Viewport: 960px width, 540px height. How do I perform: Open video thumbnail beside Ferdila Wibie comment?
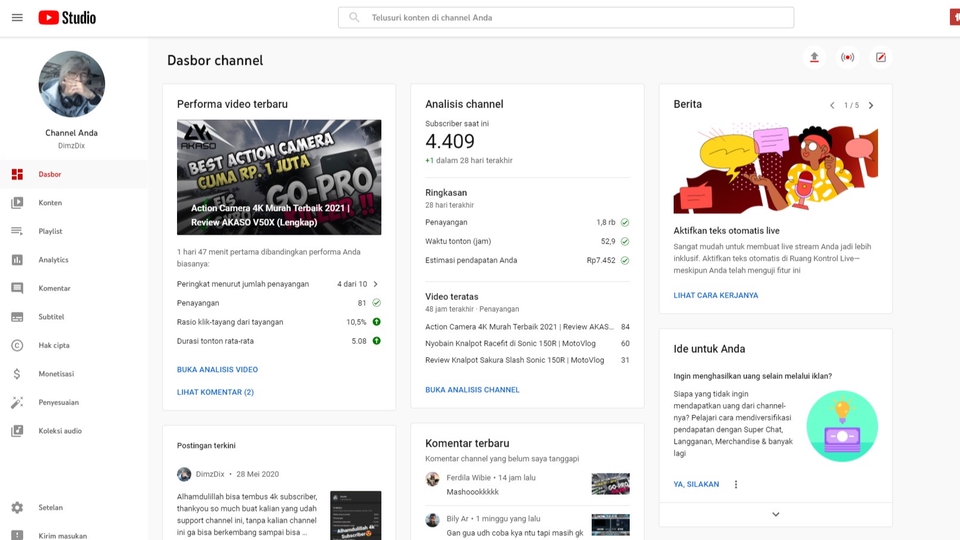click(610, 484)
